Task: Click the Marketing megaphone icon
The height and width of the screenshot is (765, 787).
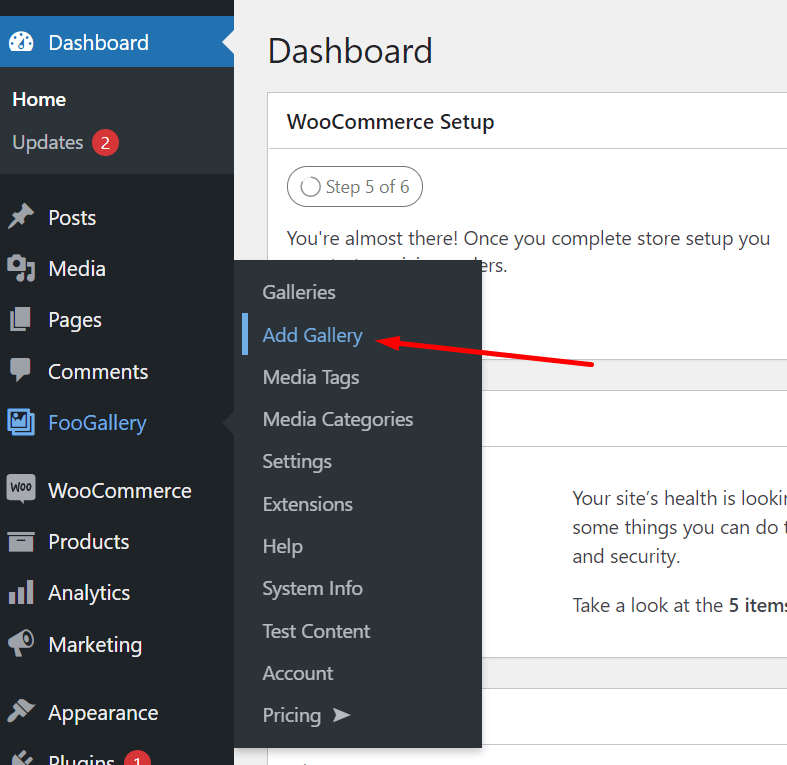Action: (21, 644)
